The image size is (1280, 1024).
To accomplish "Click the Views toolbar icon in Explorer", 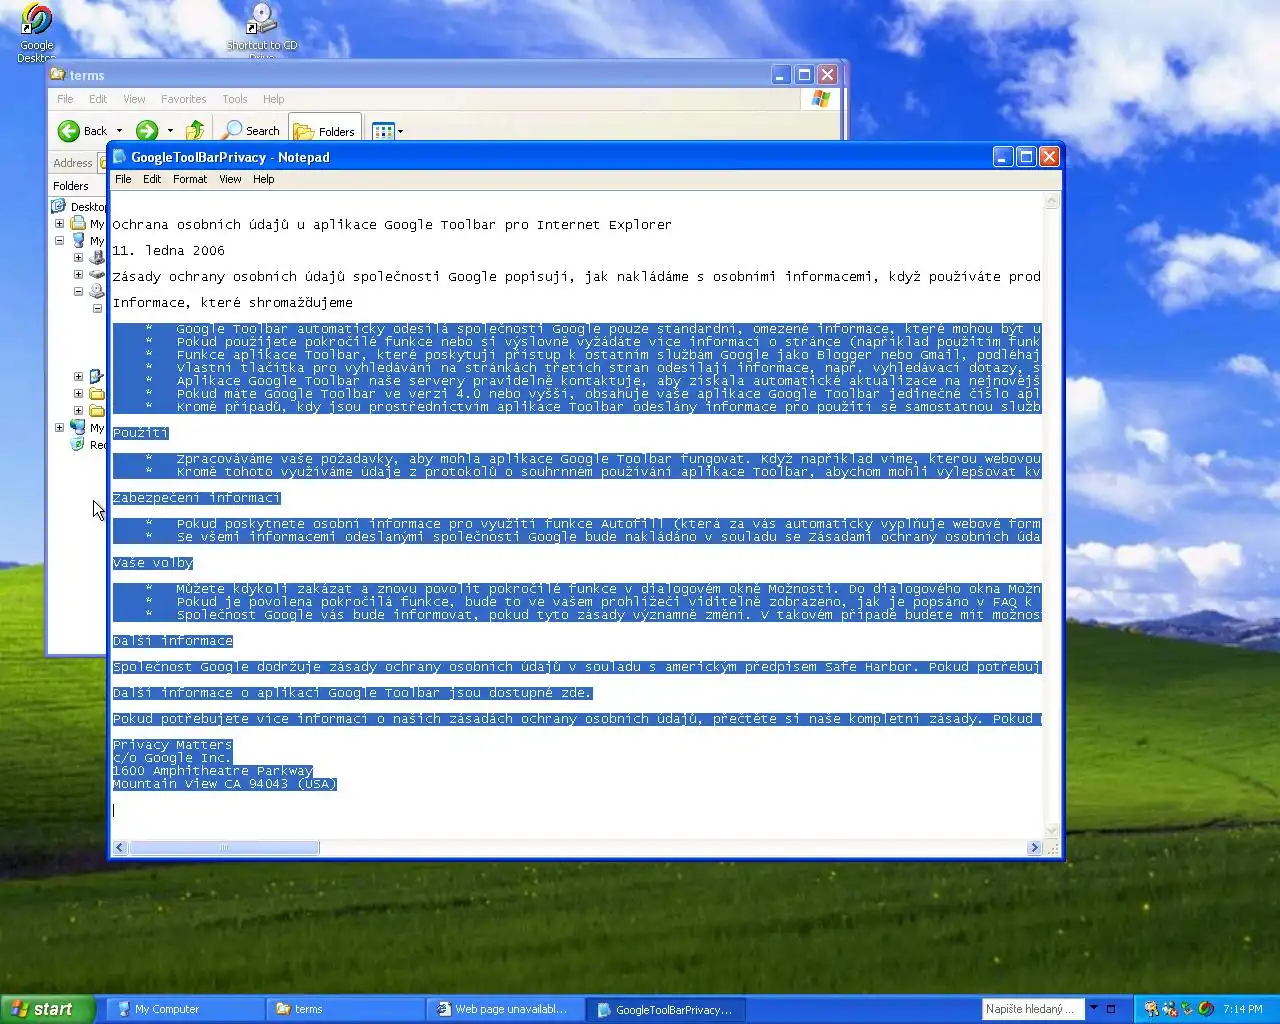I will [x=382, y=131].
